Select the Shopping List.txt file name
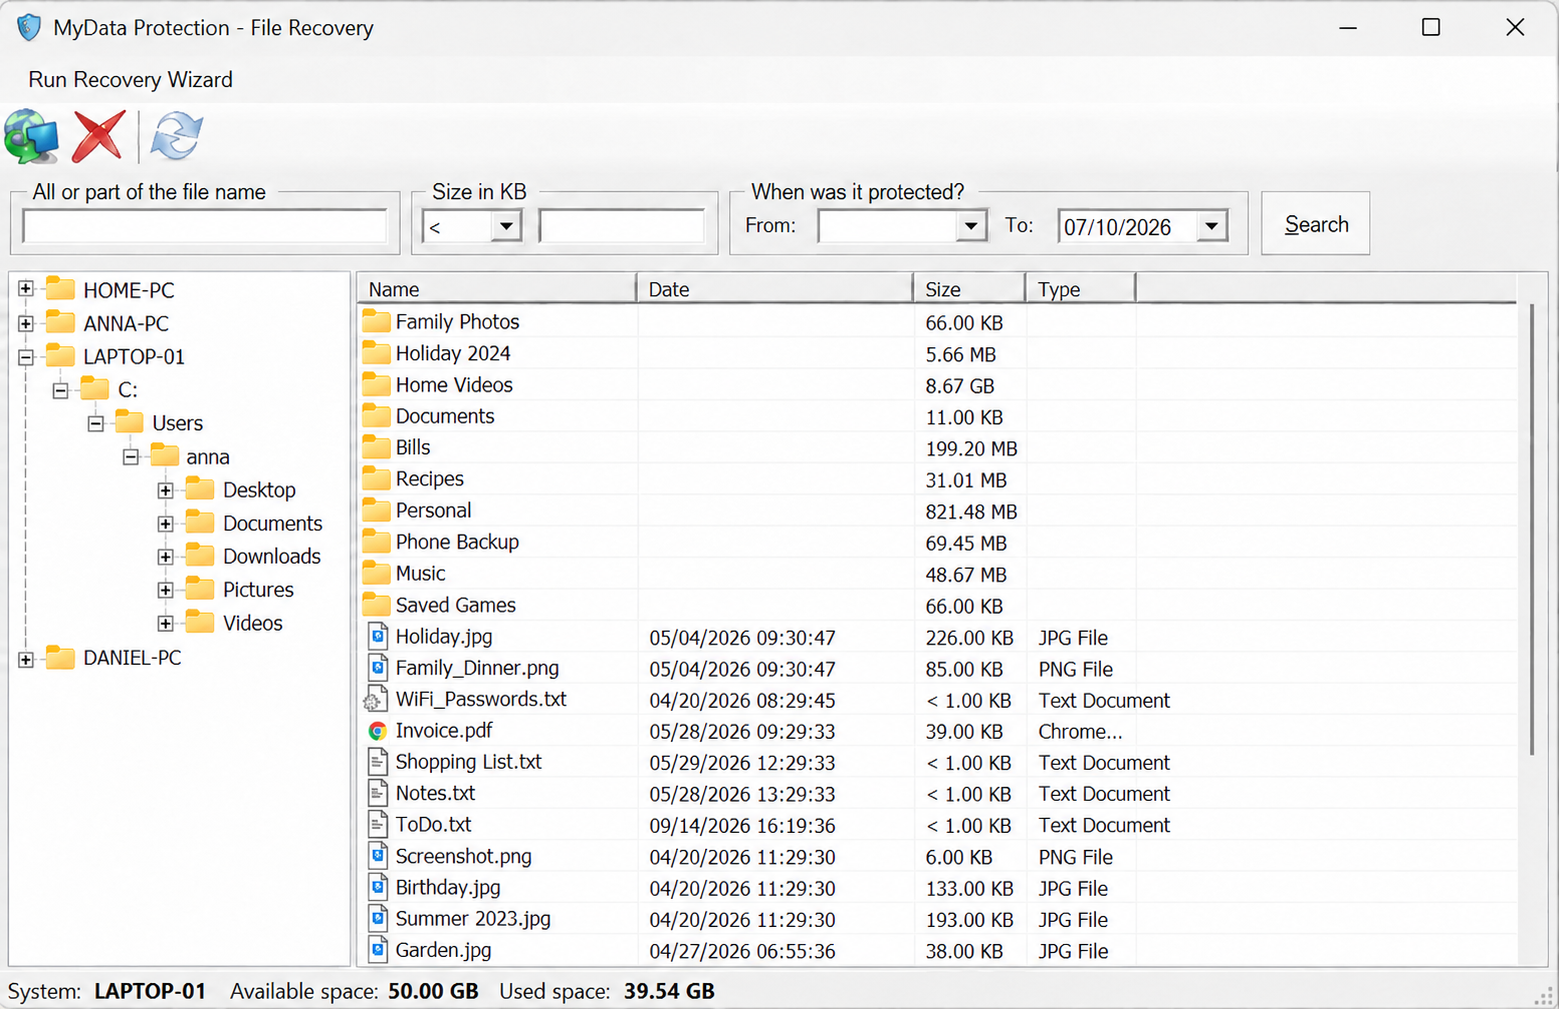 [x=468, y=762]
